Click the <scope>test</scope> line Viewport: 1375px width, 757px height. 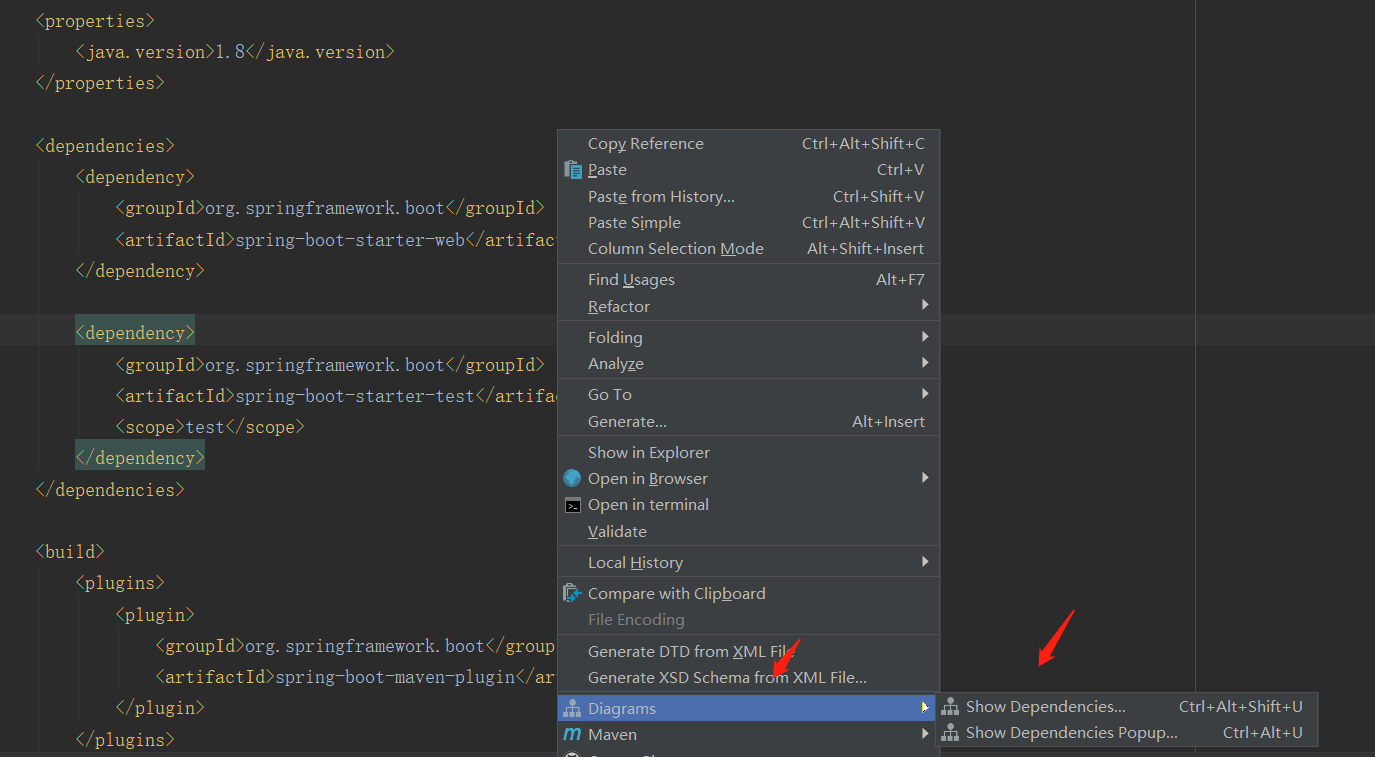tap(210, 427)
